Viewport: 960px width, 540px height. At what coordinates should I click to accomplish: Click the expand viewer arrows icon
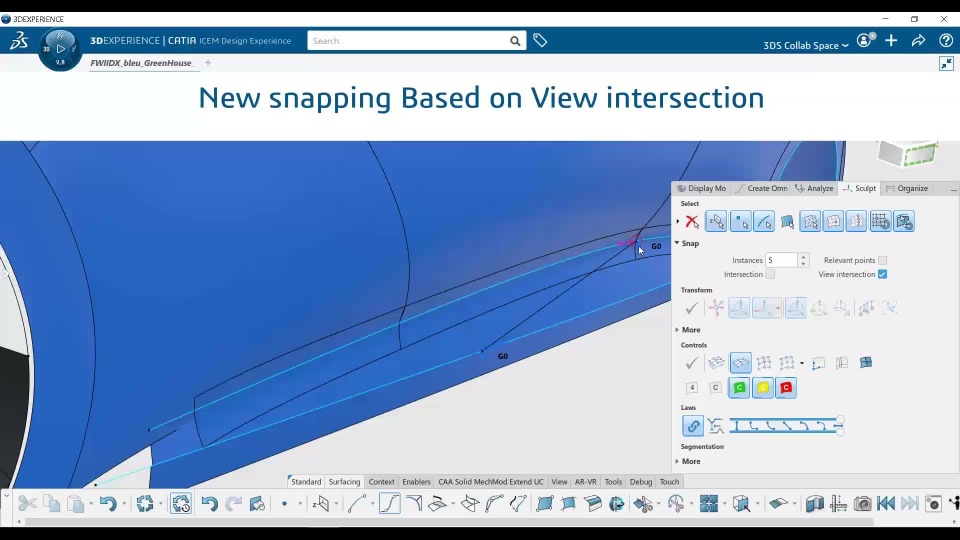pyautogui.click(x=947, y=63)
